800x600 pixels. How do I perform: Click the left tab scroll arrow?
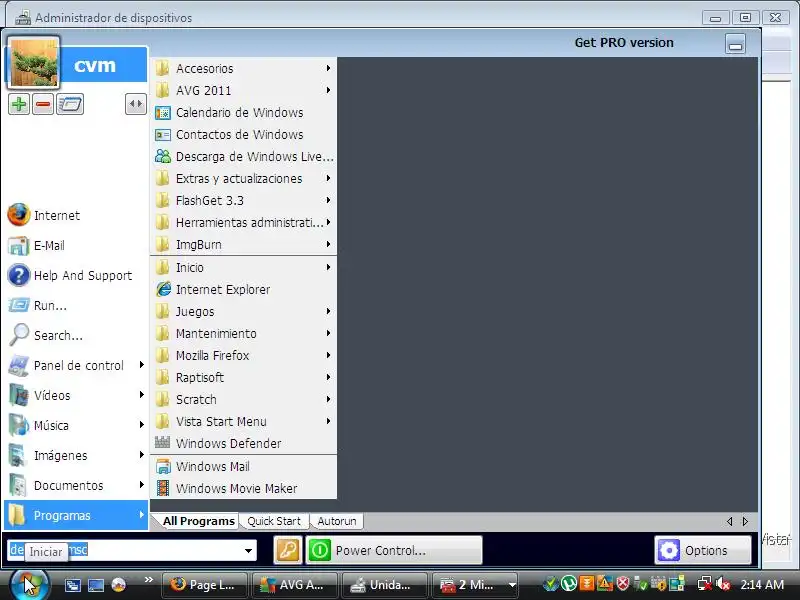point(730,521)
